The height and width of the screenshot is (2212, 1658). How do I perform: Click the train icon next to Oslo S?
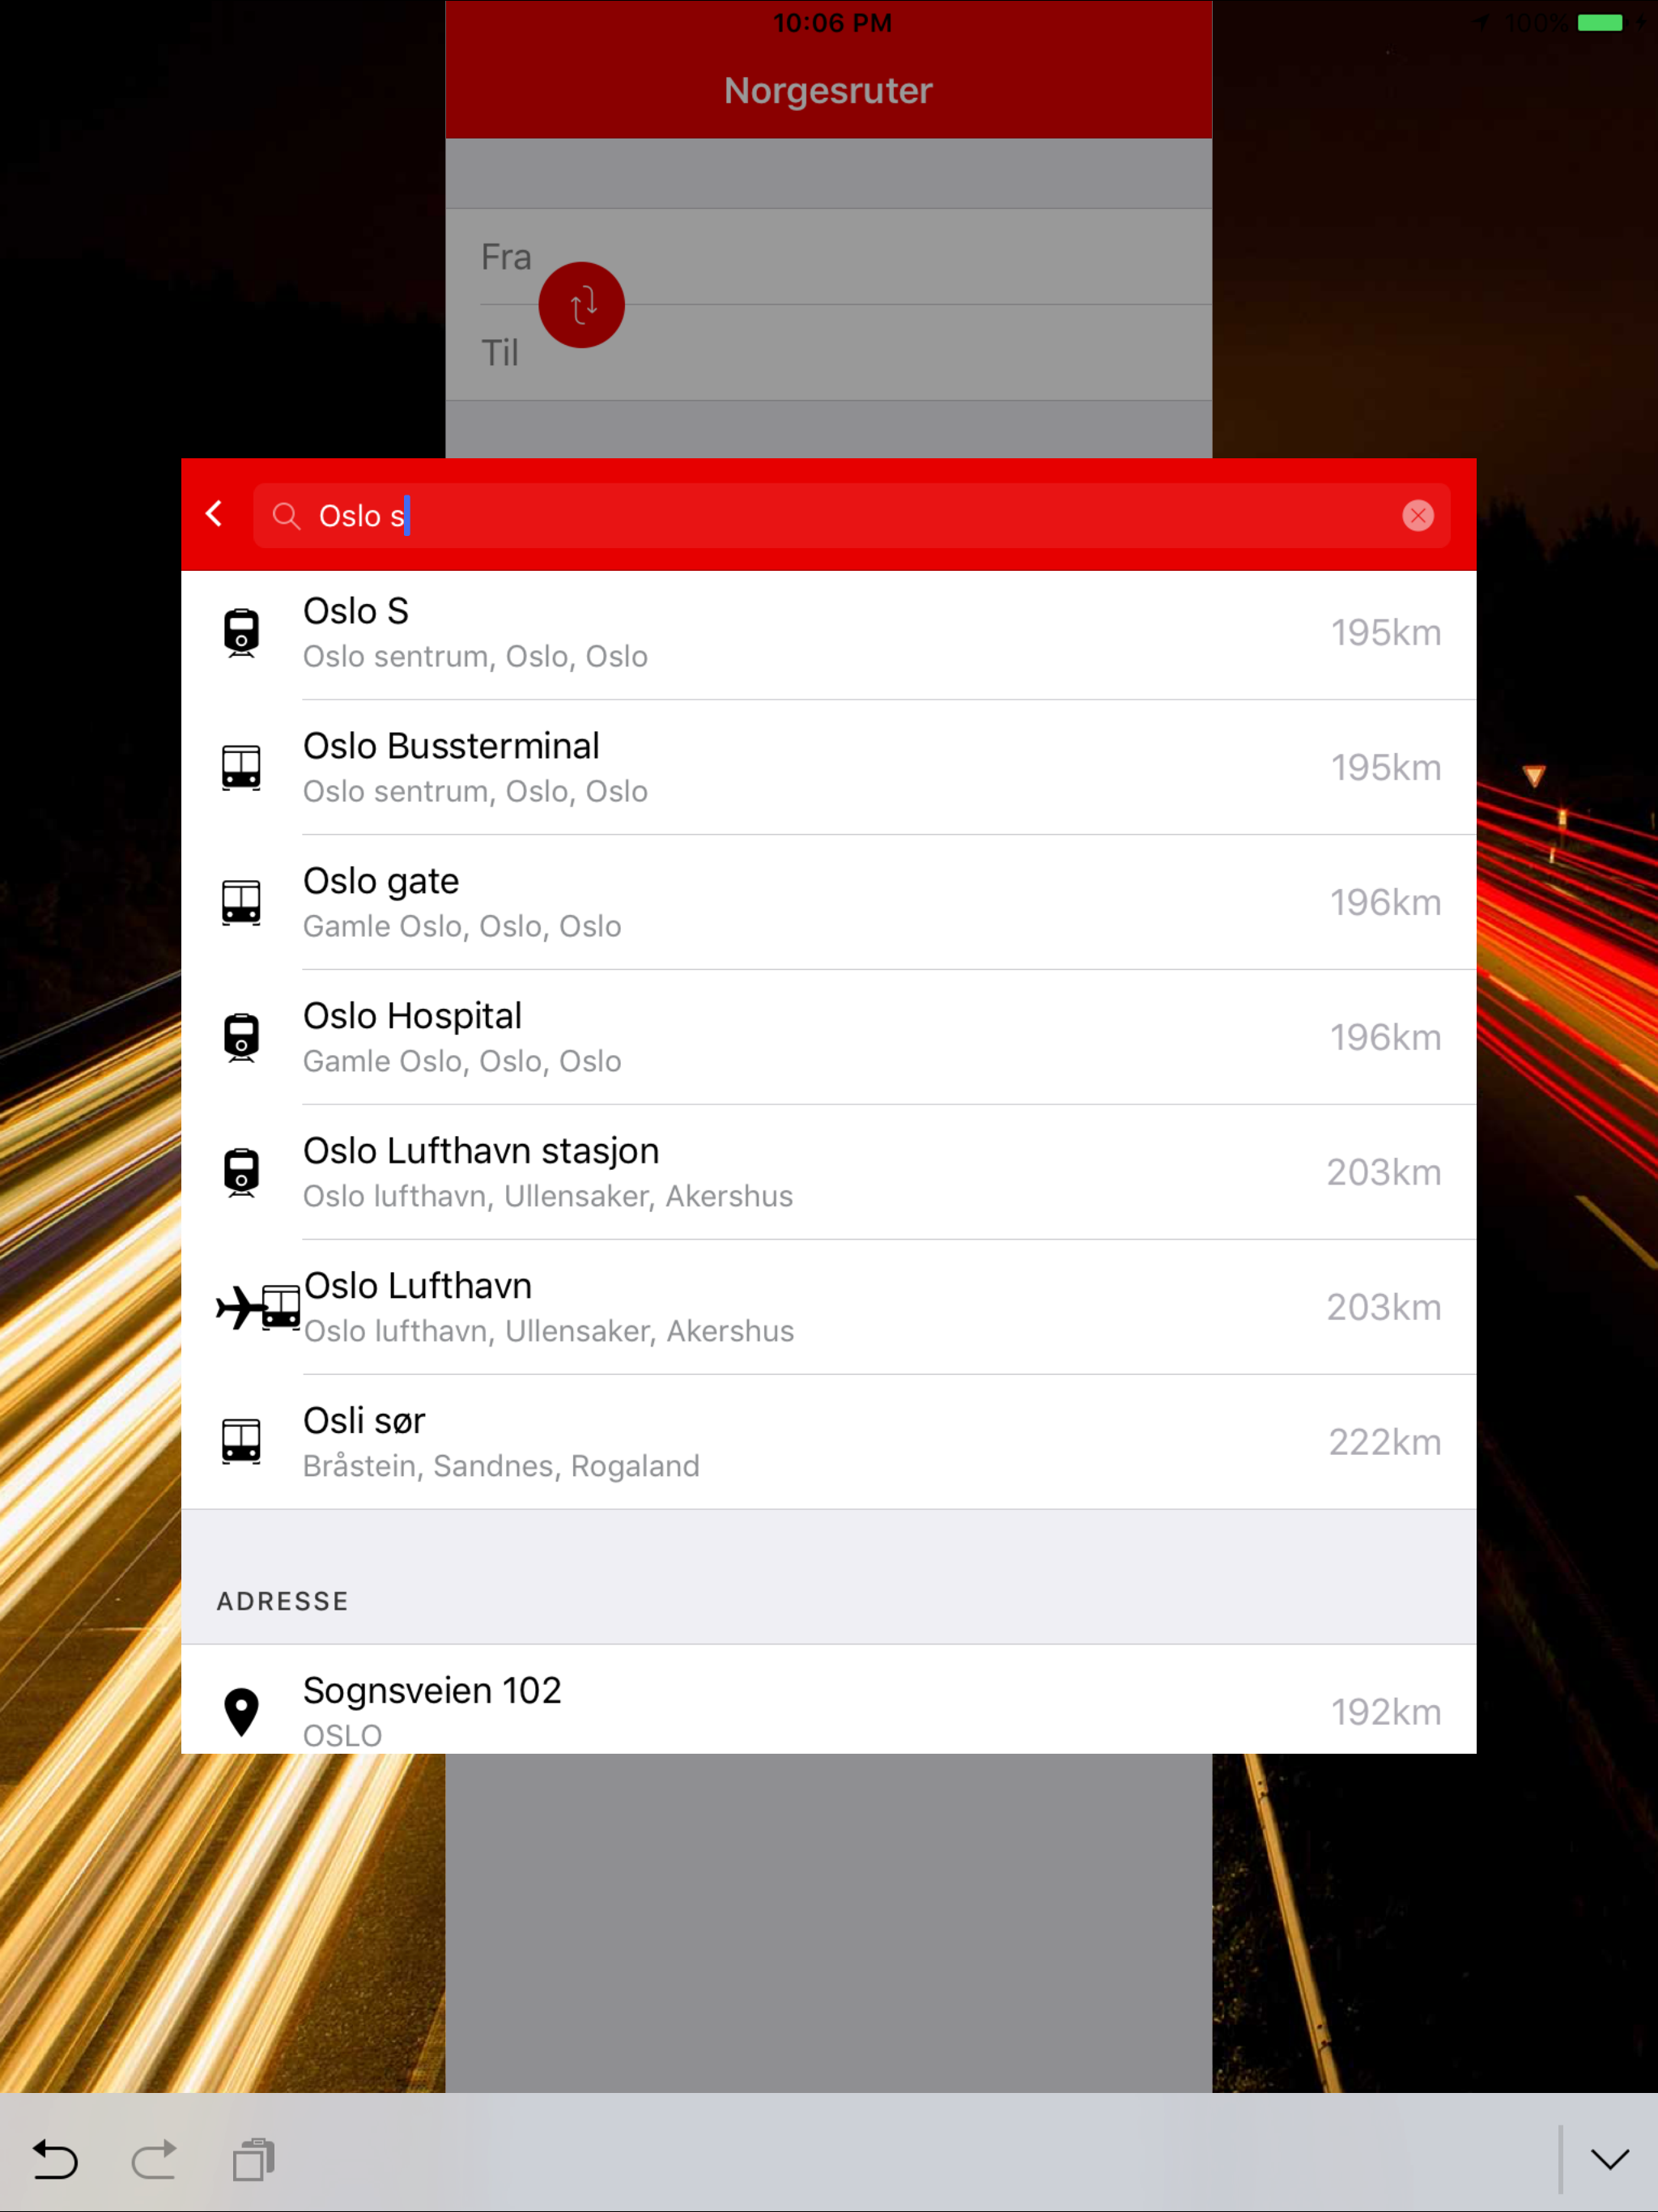241,633
